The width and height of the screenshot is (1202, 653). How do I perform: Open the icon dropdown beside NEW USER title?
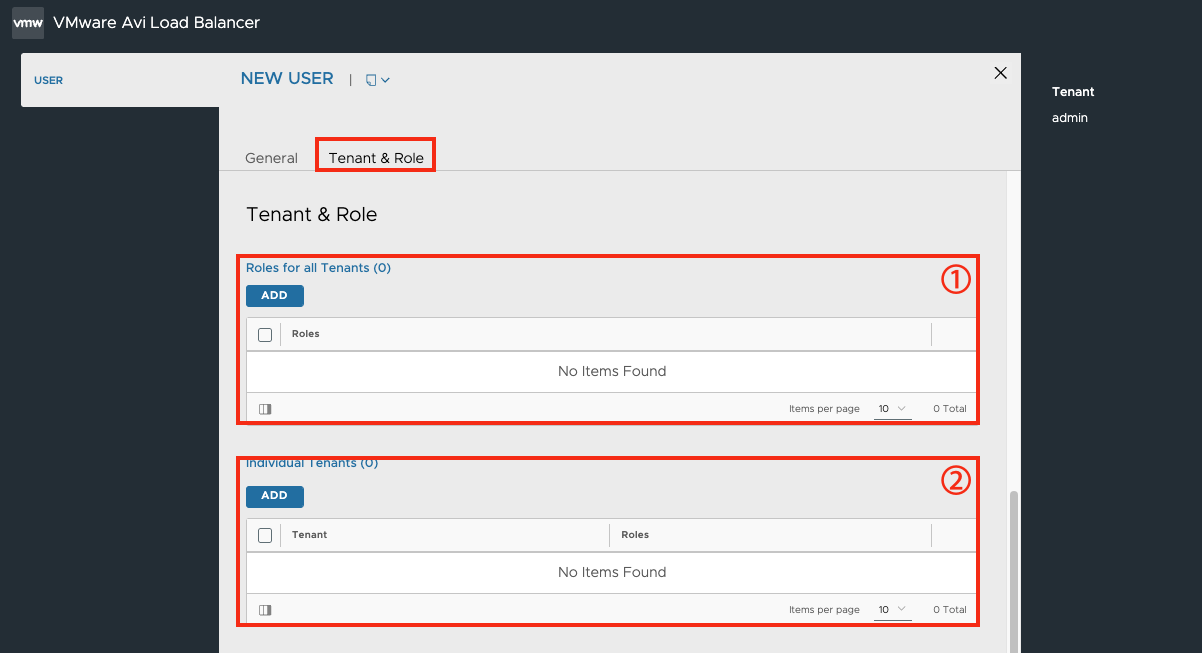point(377,80)
